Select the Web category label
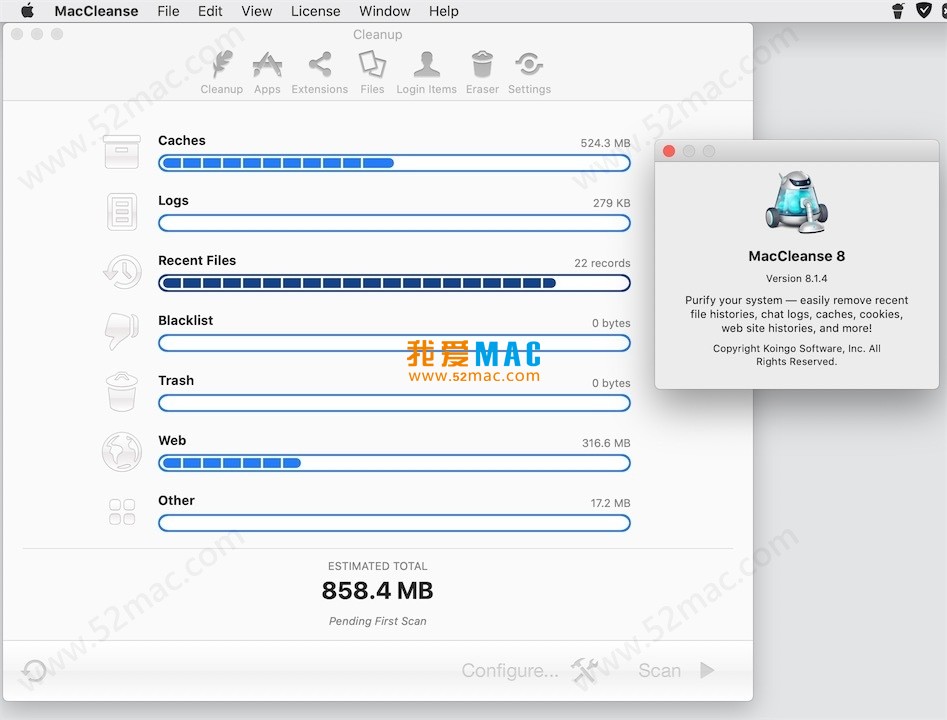Viewport: 947px width, 720px height. (172, 440)
